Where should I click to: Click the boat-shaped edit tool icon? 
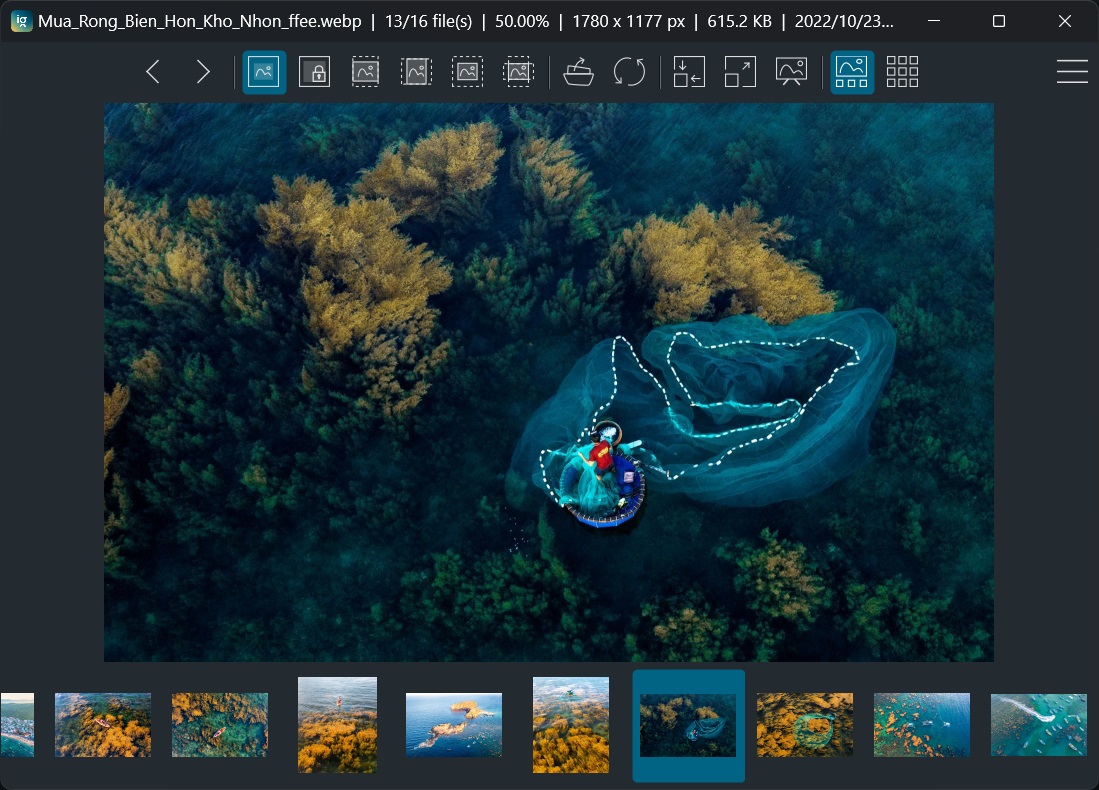click(x=580, y=71)
